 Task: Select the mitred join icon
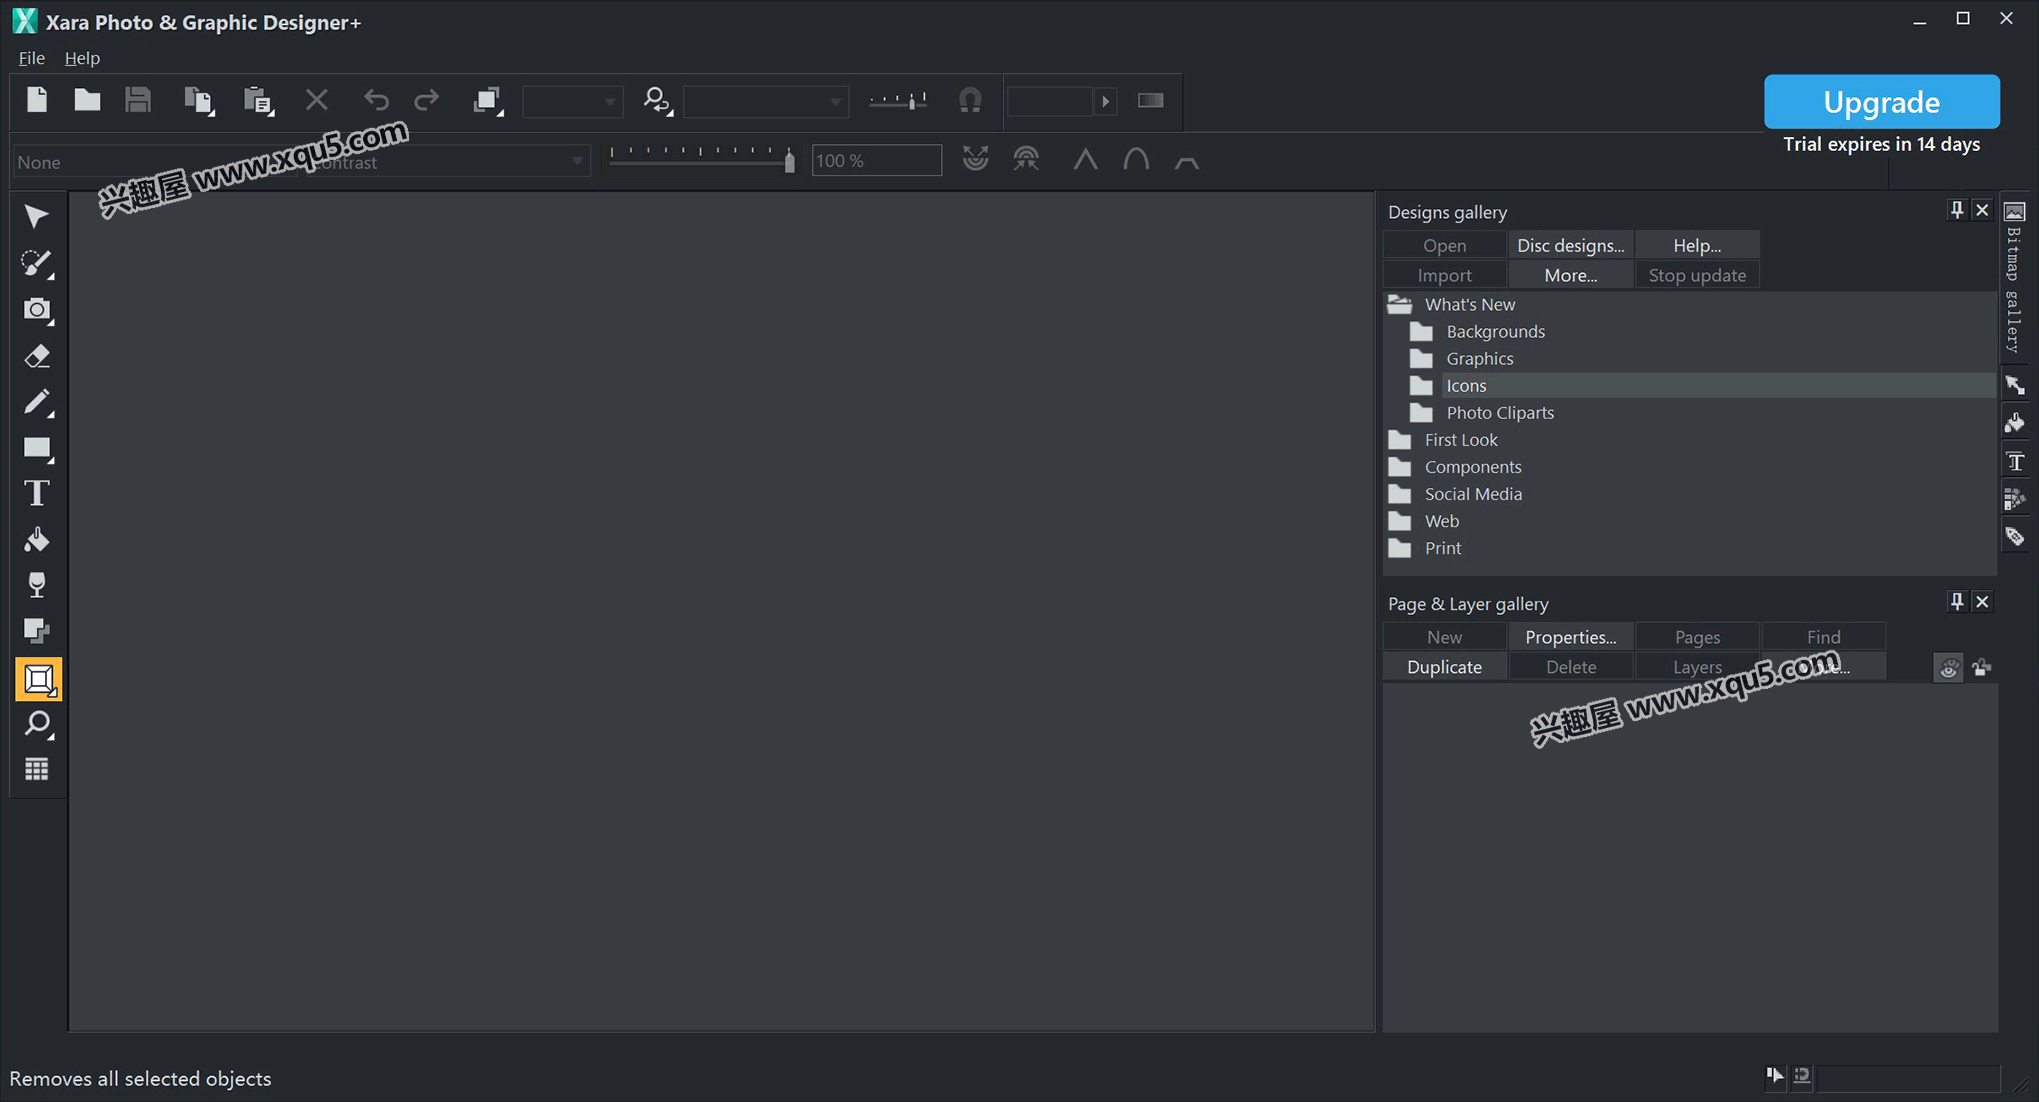[x=1085, y=159]
